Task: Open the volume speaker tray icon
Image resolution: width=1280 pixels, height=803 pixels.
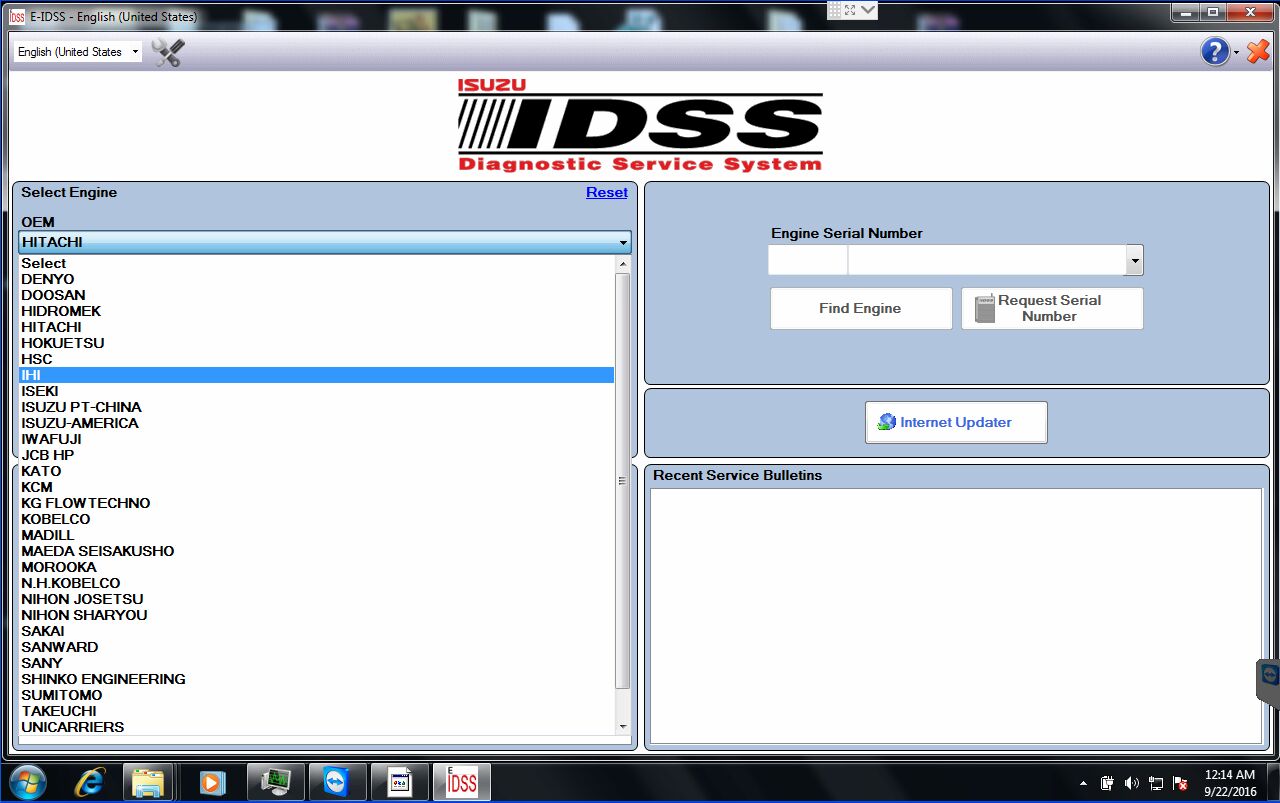Action: click(x=1132, y=783)
